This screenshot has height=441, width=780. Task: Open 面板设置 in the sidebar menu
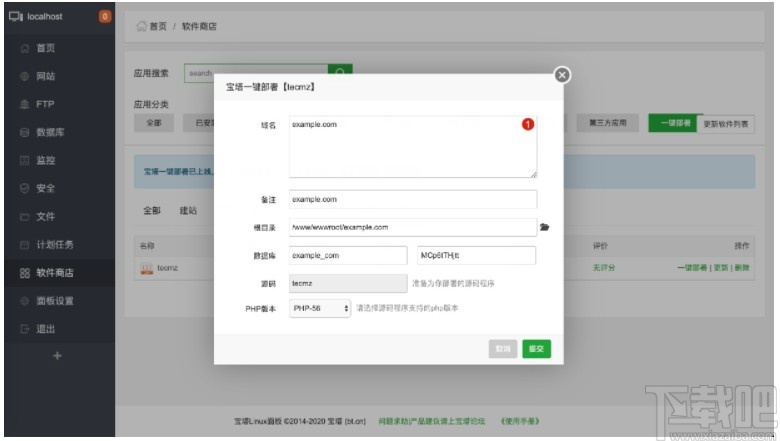point(55,301)
